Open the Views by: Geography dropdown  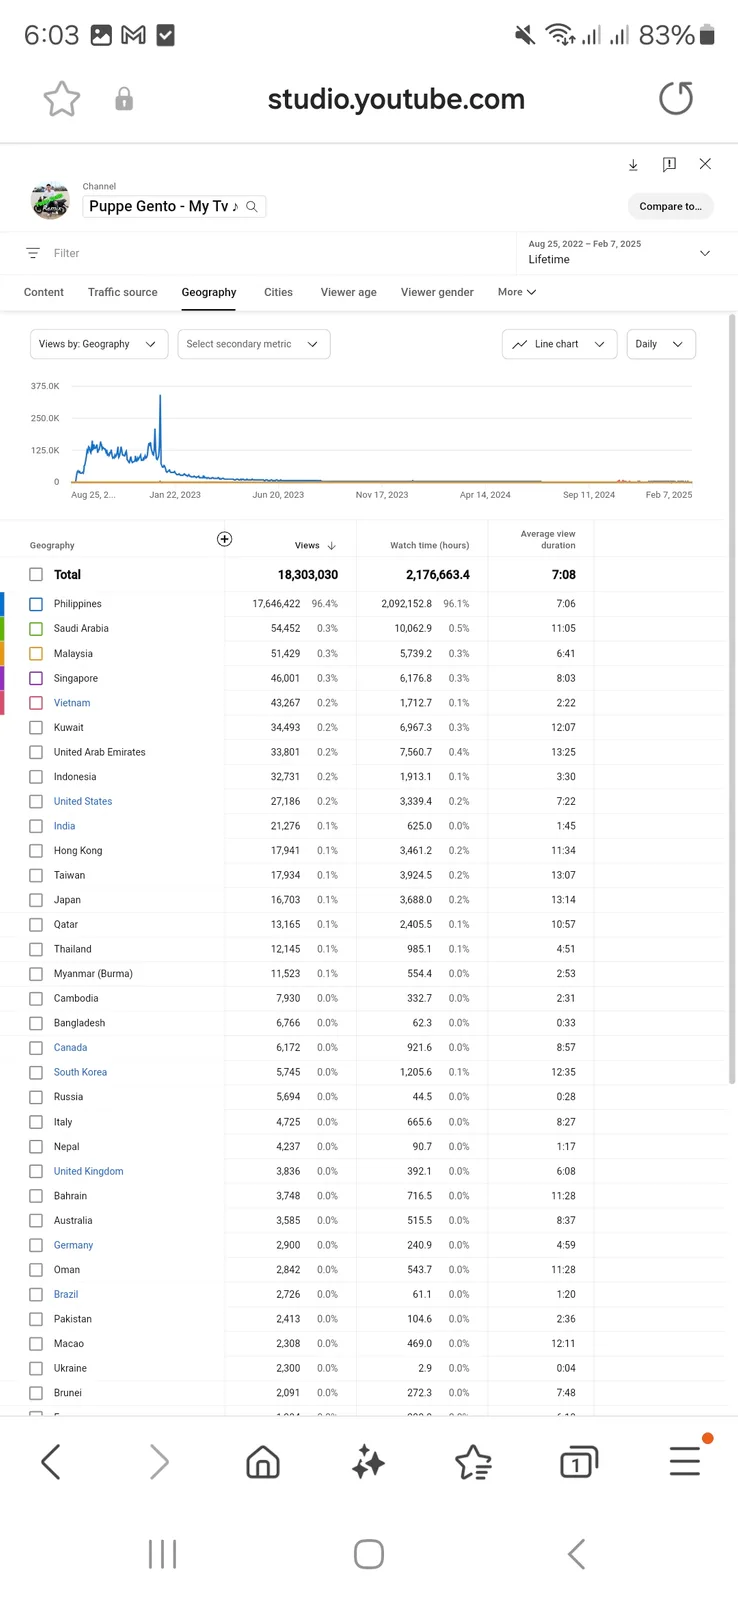(x=99, y=344)
